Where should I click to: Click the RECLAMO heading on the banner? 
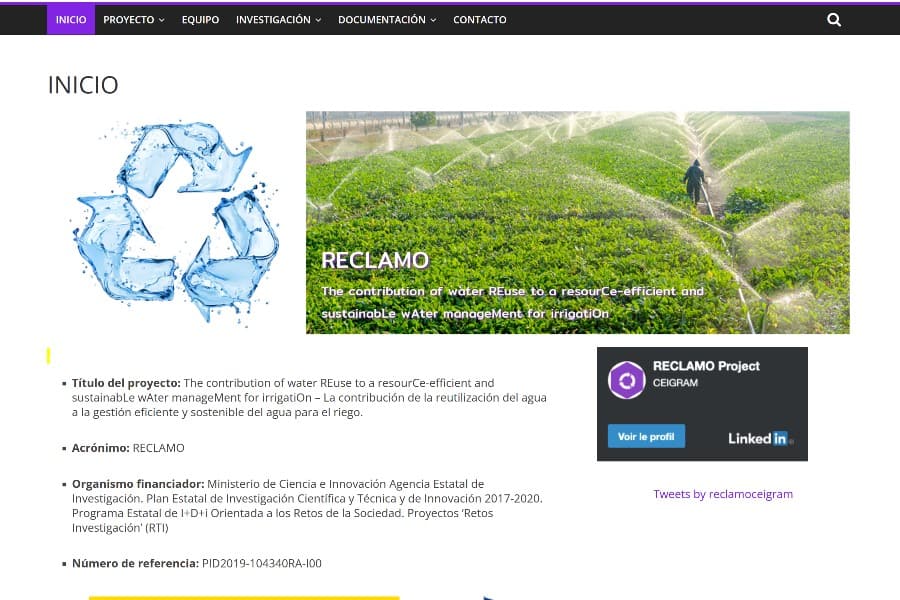[375, 261]
